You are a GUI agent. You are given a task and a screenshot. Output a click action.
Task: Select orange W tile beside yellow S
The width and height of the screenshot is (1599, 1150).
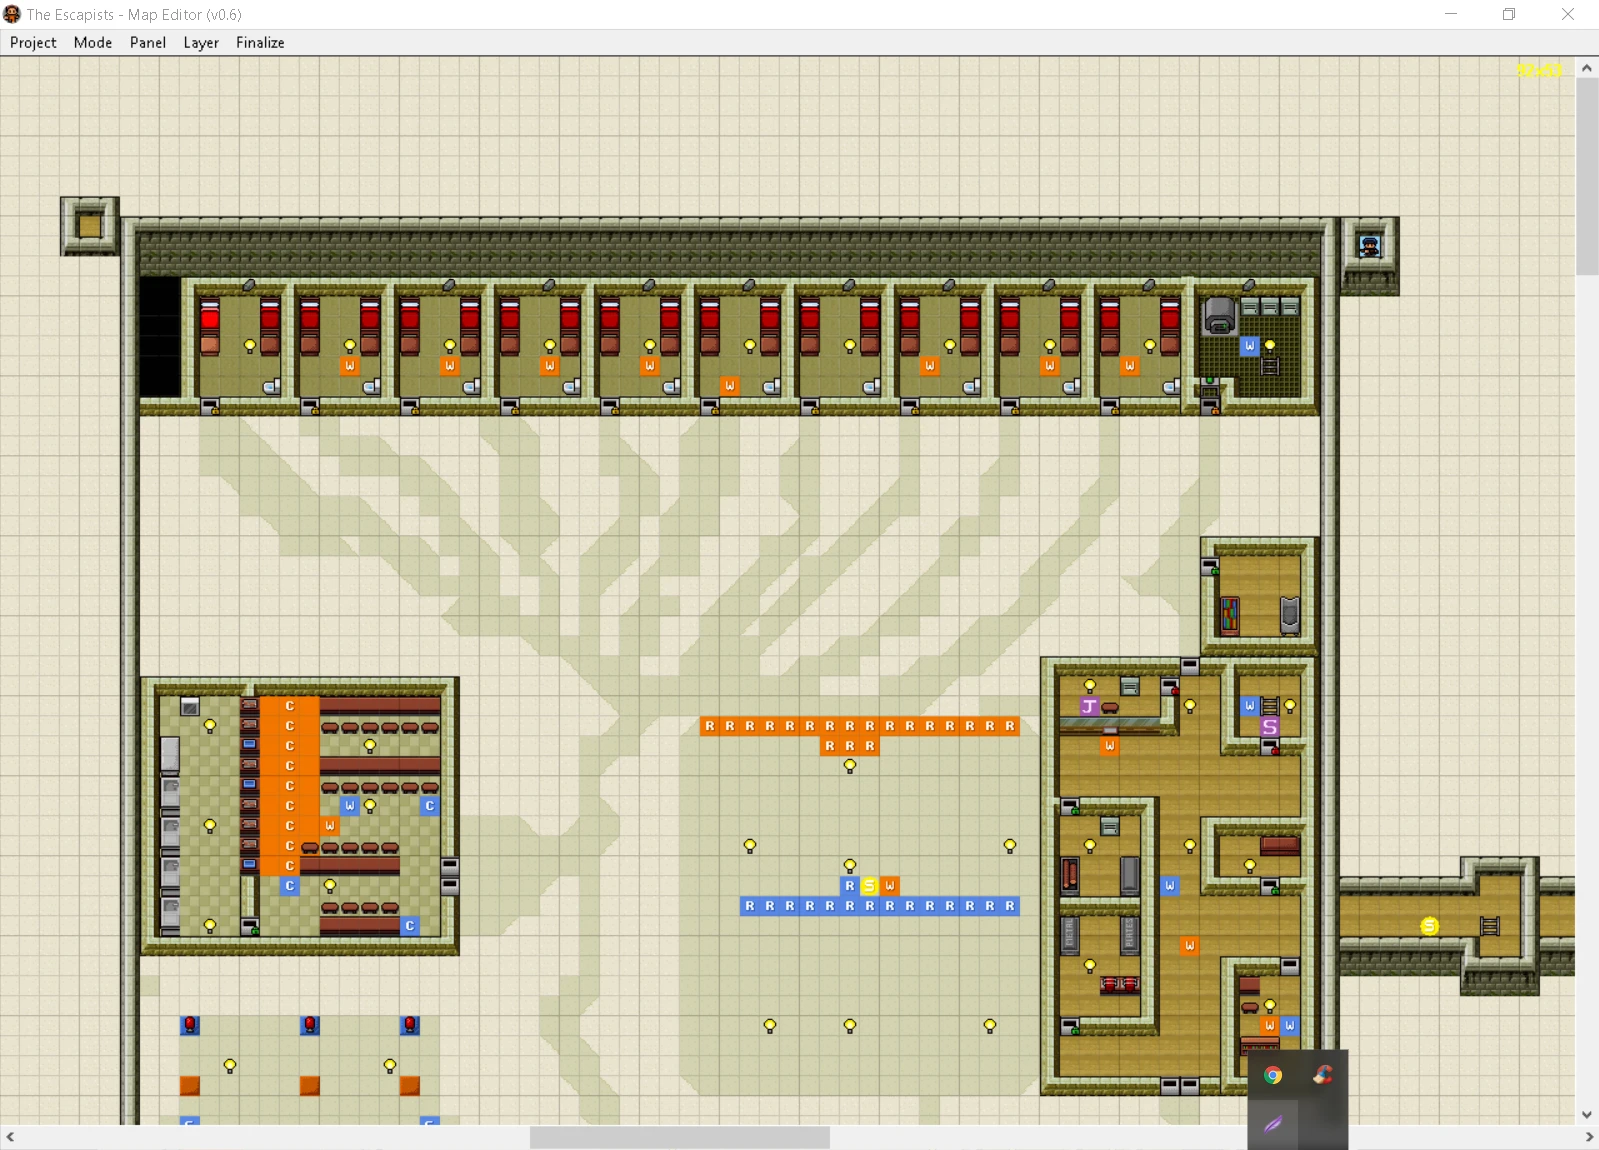point(890,886)
